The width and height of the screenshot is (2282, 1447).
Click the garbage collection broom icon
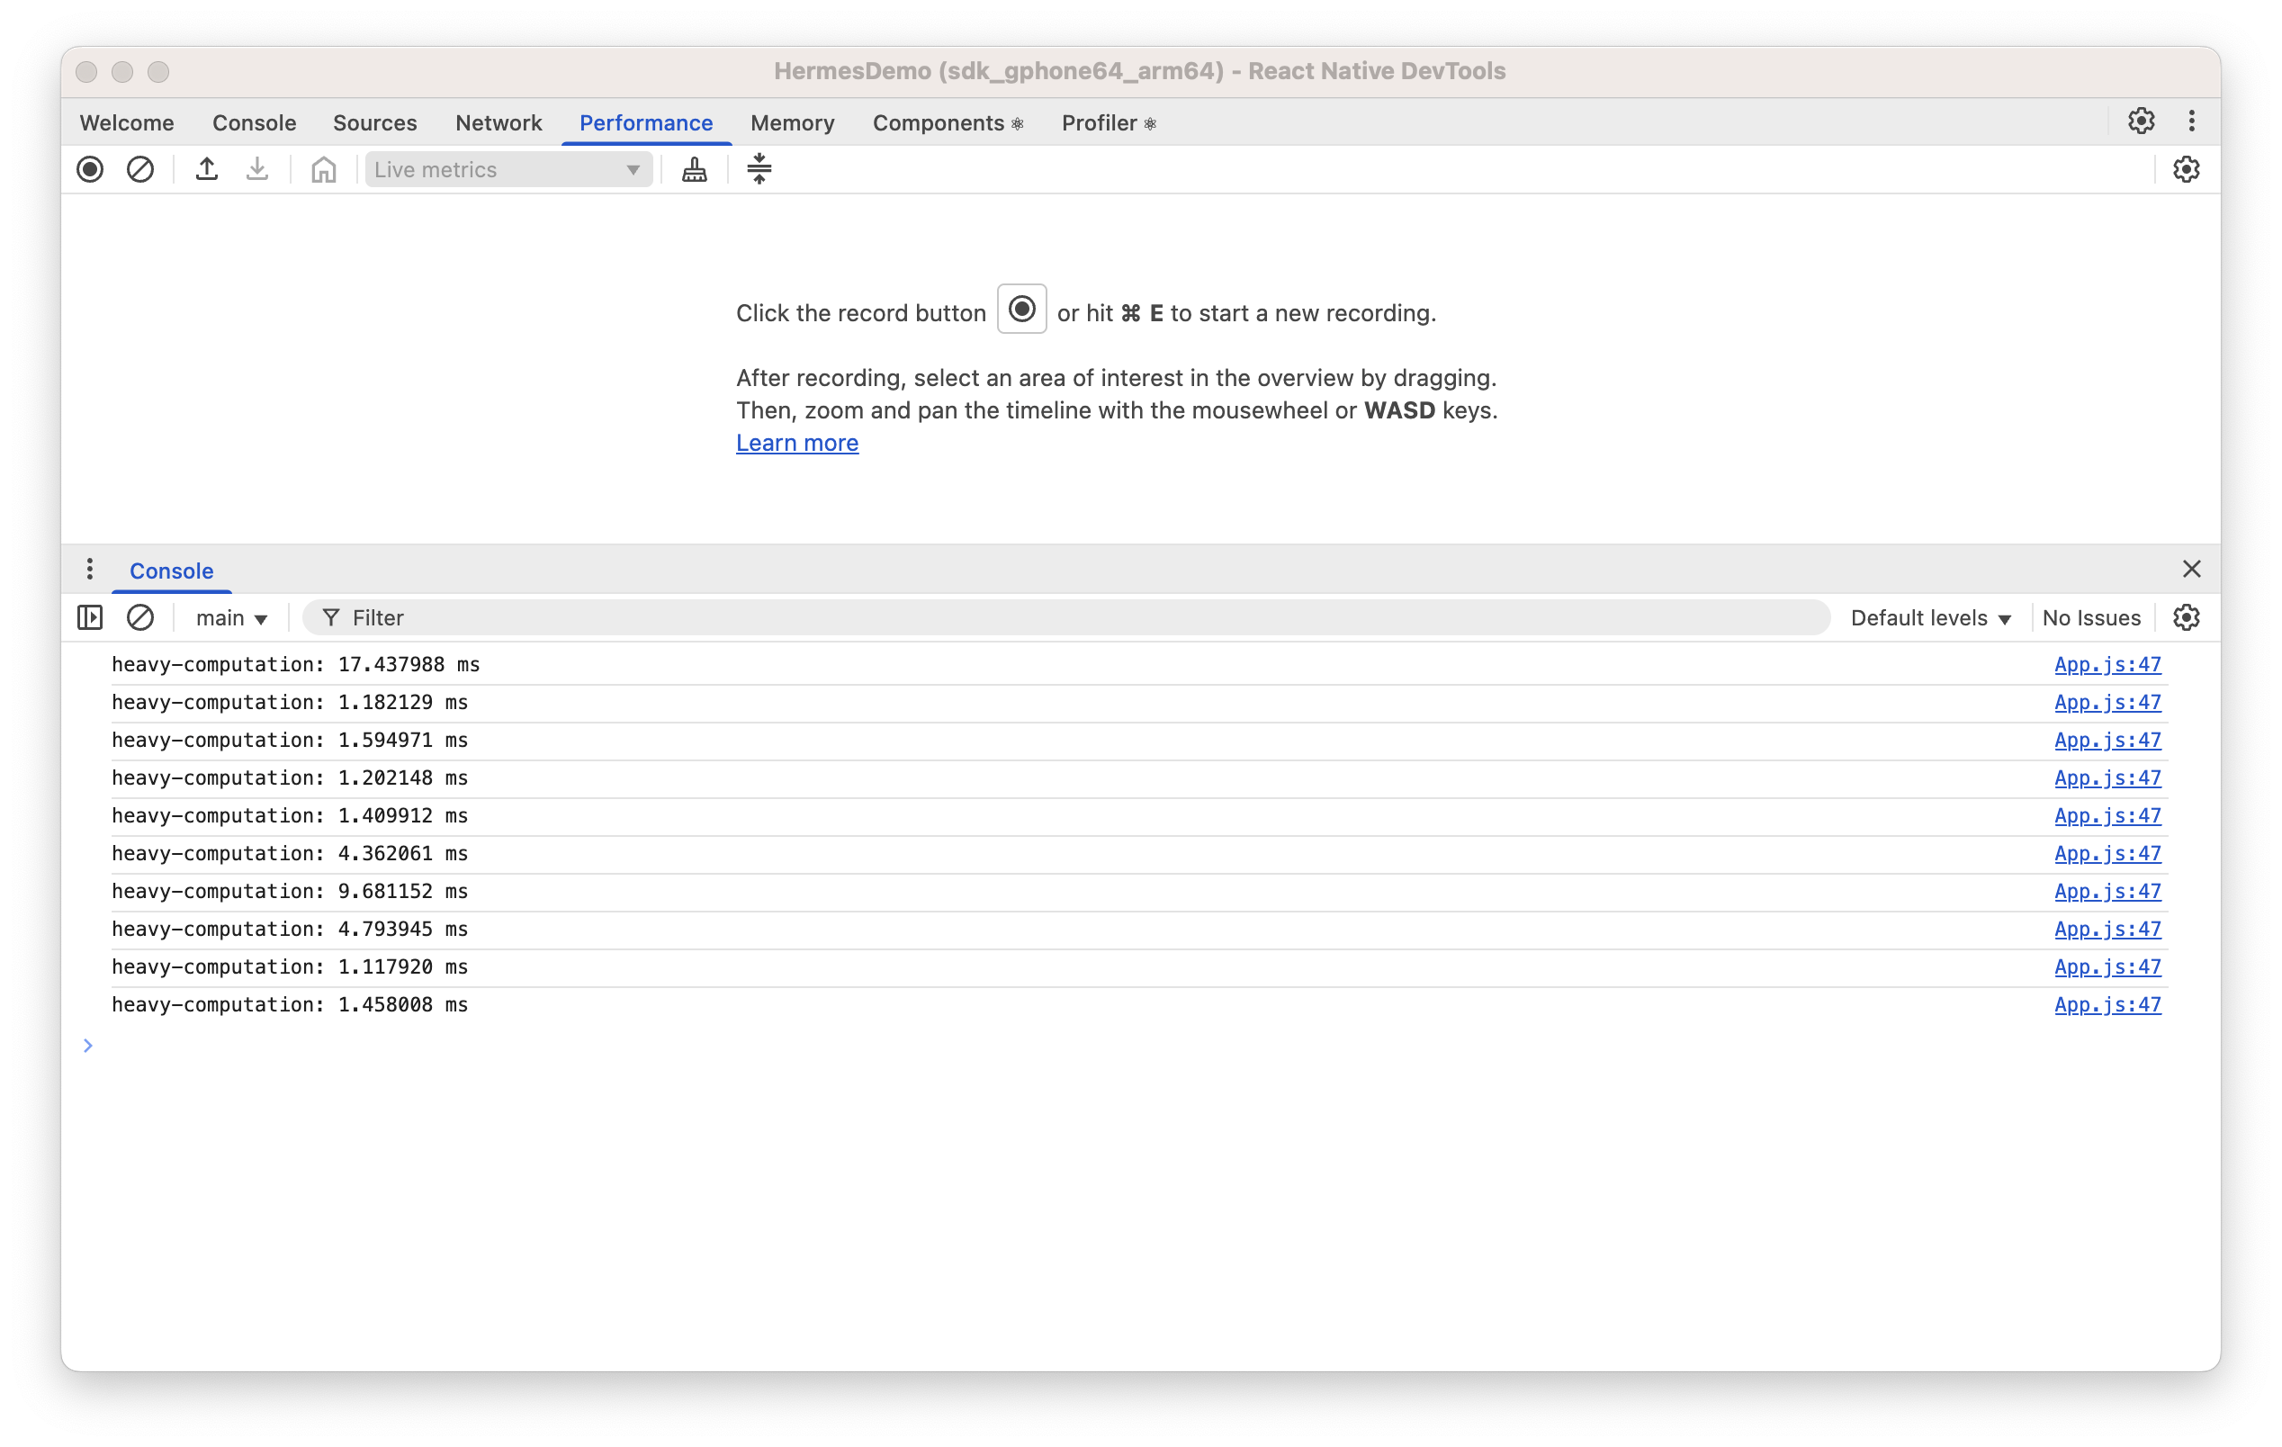click(694, 170)
